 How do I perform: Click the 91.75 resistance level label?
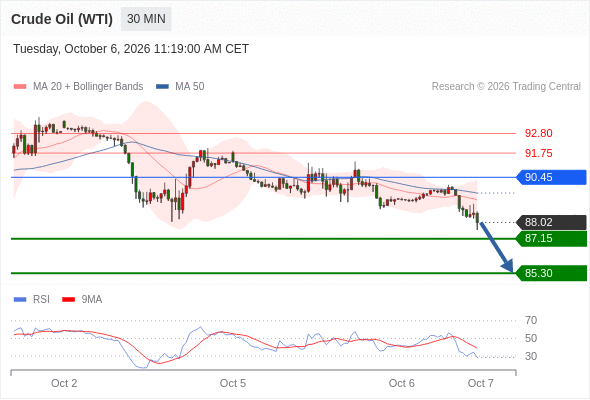point(538,153)
